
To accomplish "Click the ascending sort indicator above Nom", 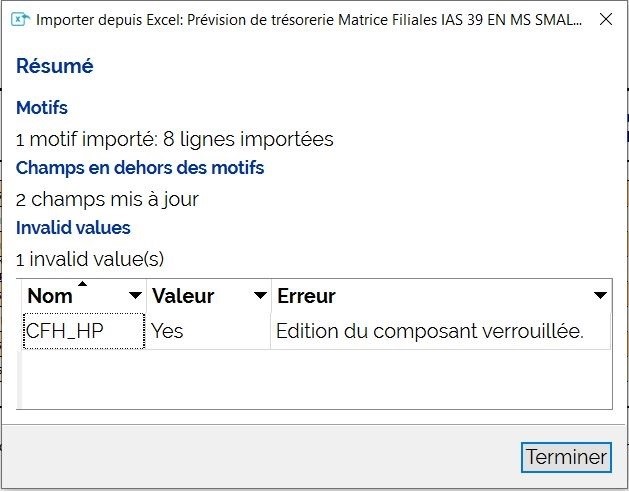I will point(82,284).
